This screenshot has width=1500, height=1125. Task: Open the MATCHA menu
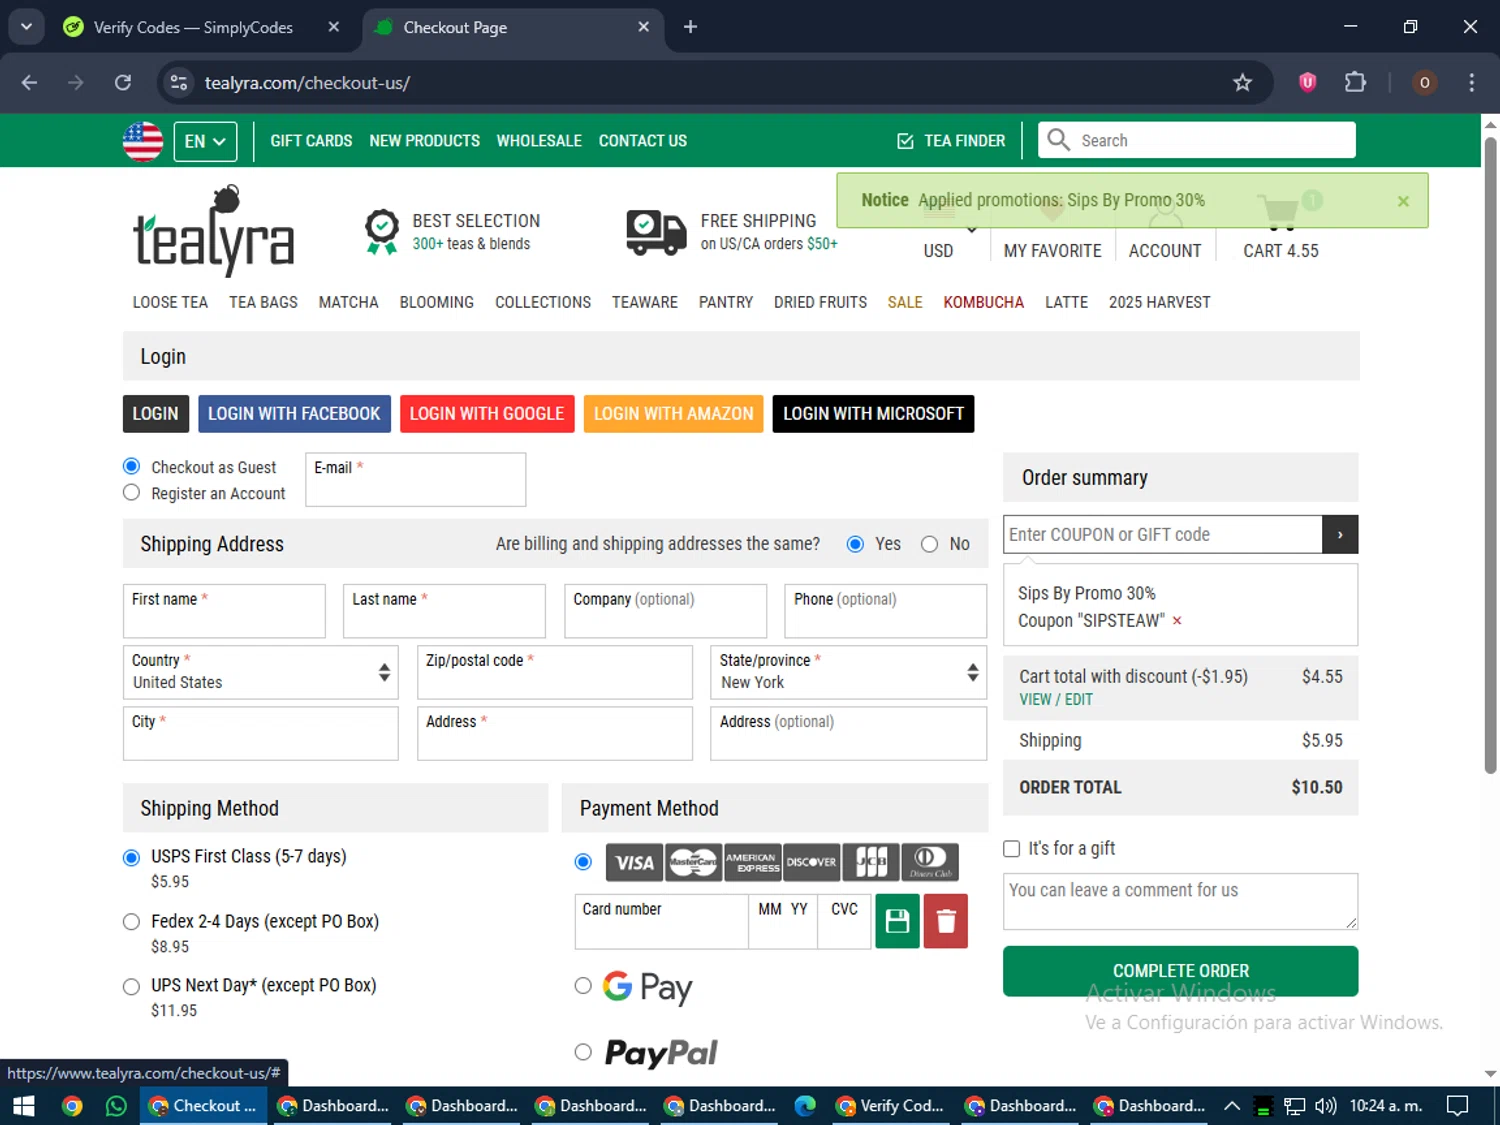(348, 302)
